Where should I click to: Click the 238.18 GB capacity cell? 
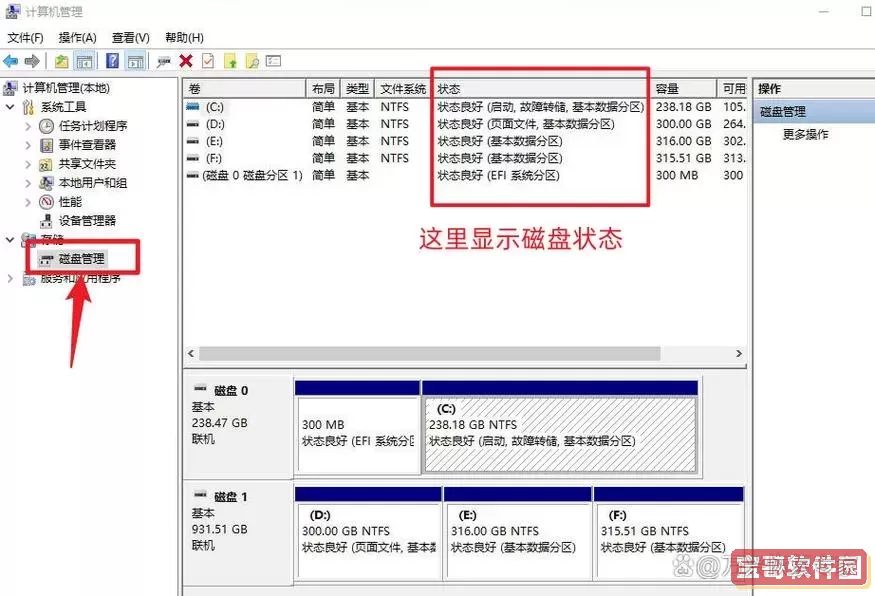[x=684, y=107]
